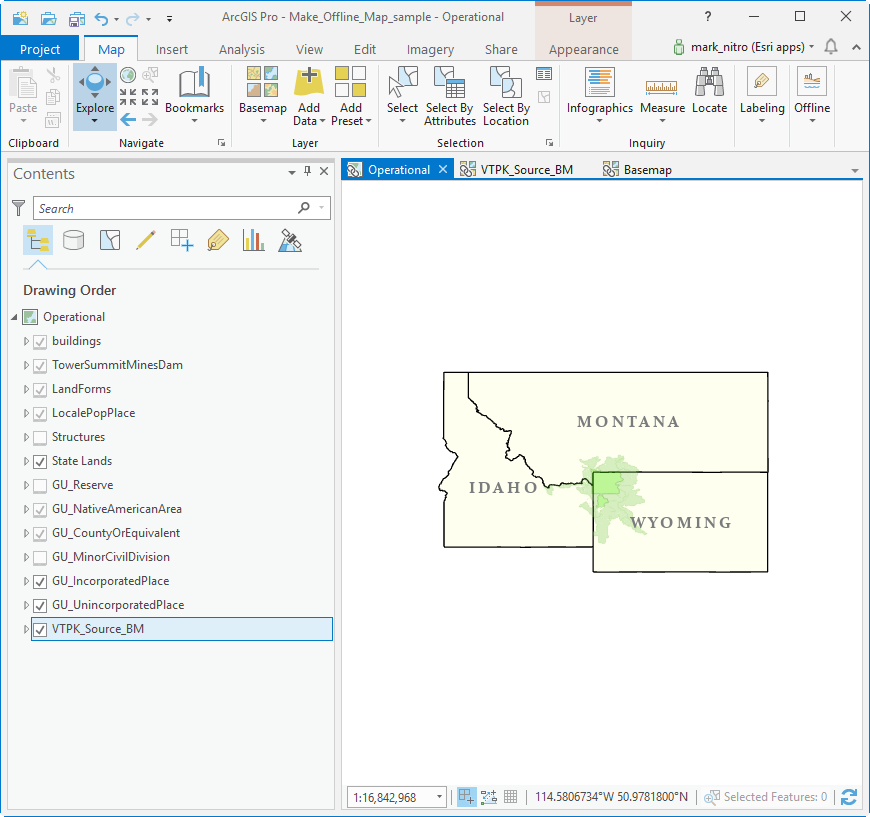Switch to List By Selection
Image resolution: width=870 pixels, height=817 pixels.
tap(110, 240)
